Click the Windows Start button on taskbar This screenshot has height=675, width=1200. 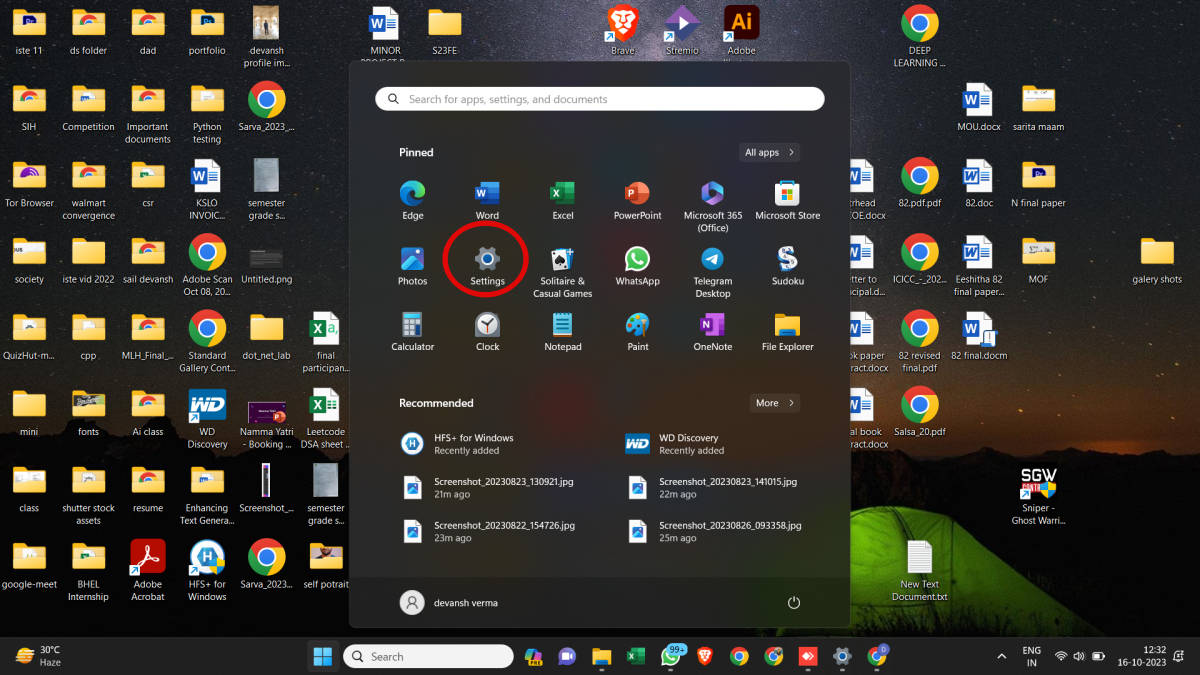point(323,657)
